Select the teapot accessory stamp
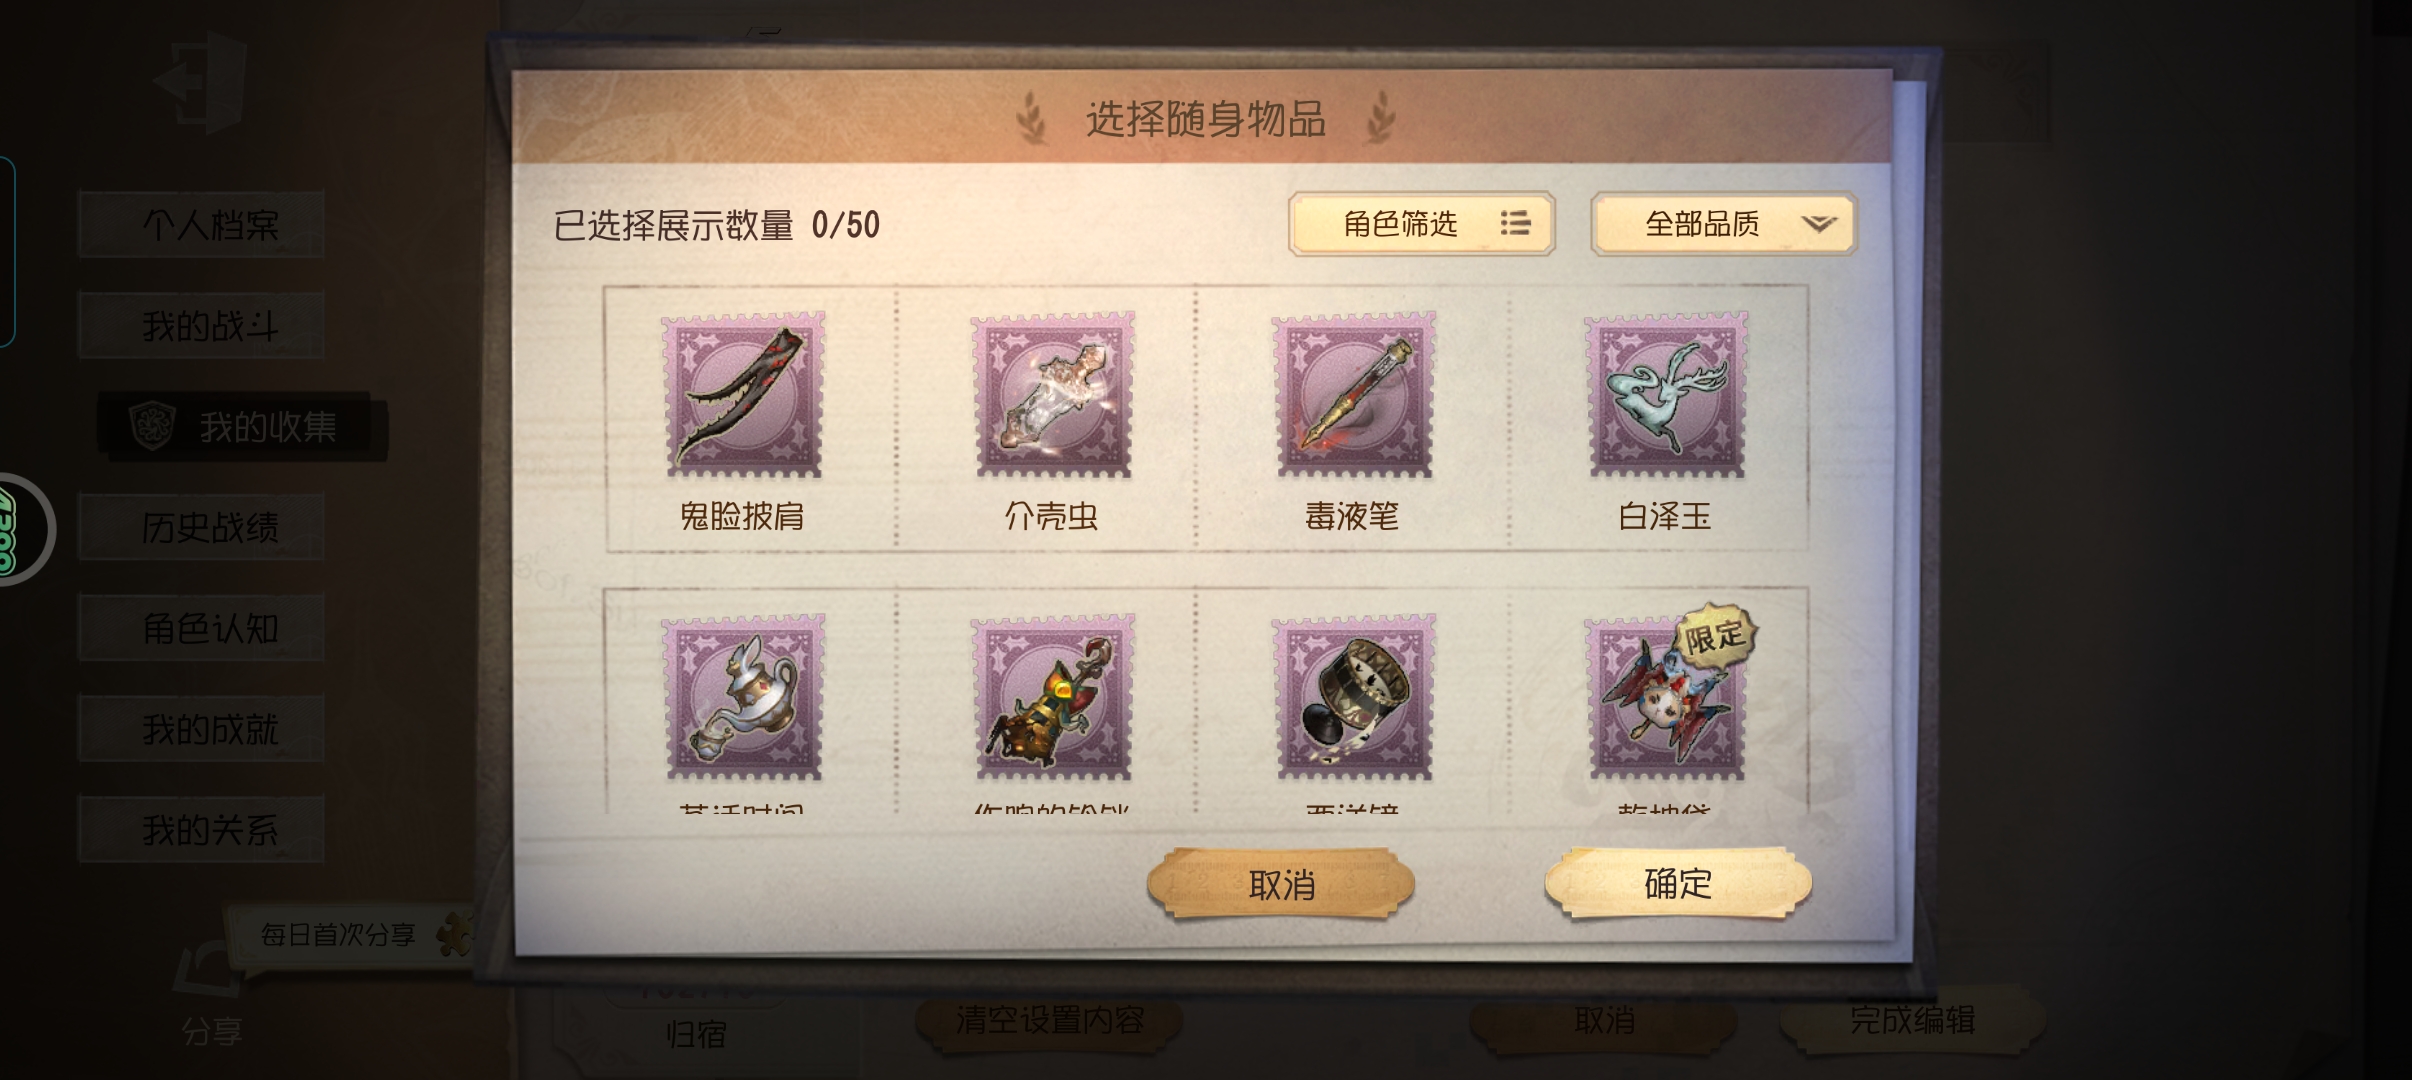Image resolution: width=2412 pixels, height=1080 pixels. point(743,697)
